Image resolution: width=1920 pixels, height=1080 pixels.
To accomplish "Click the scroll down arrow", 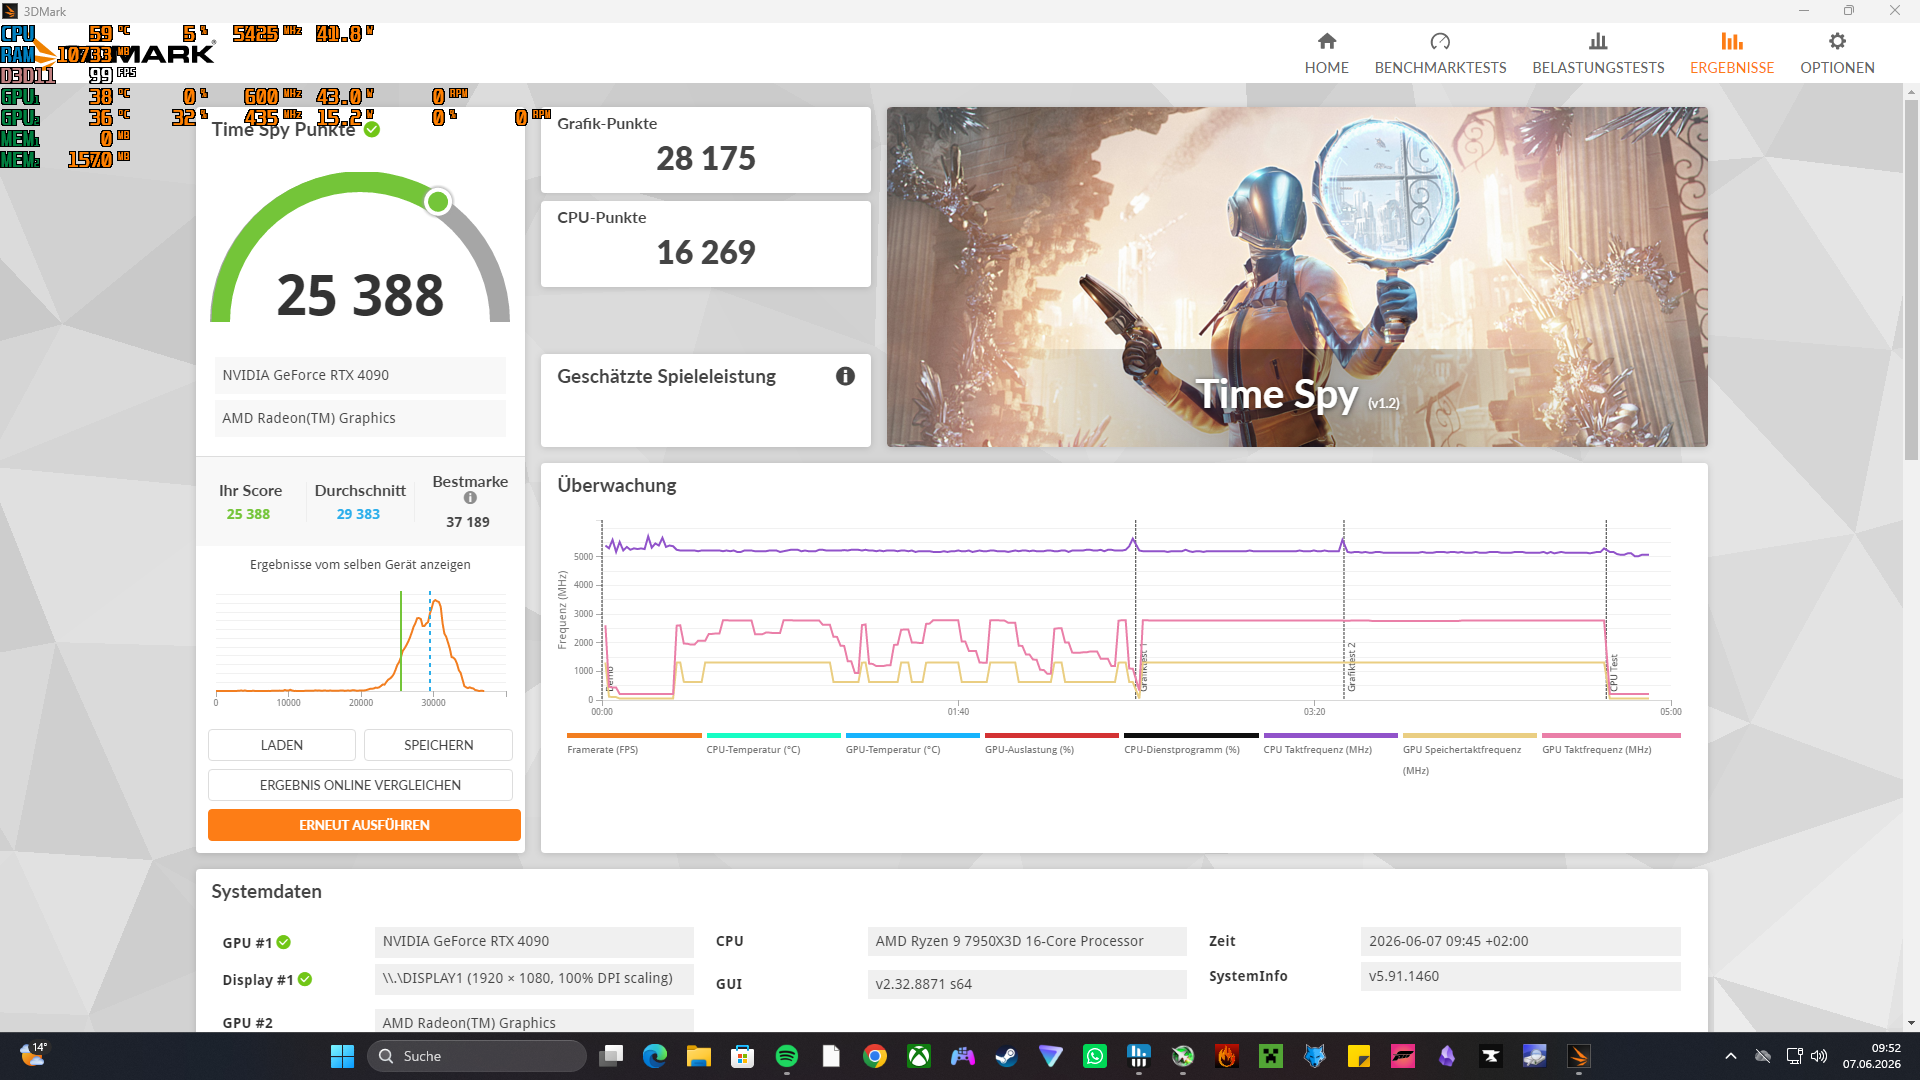I will [x=1911, y=1023].
